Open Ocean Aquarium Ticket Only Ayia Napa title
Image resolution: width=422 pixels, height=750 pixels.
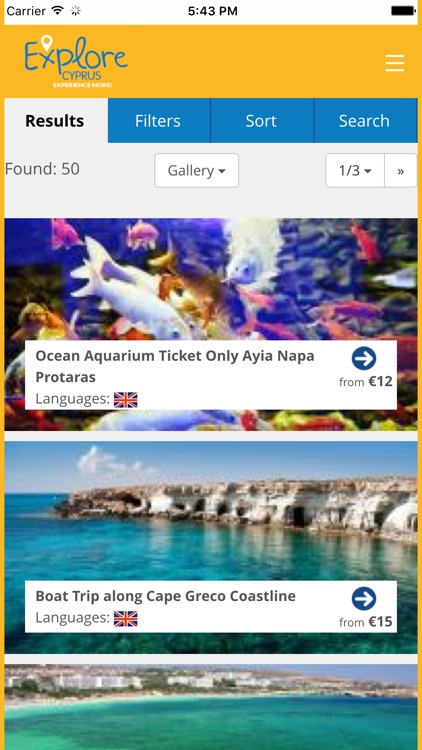pyautogui.click(x=175, y=366)
